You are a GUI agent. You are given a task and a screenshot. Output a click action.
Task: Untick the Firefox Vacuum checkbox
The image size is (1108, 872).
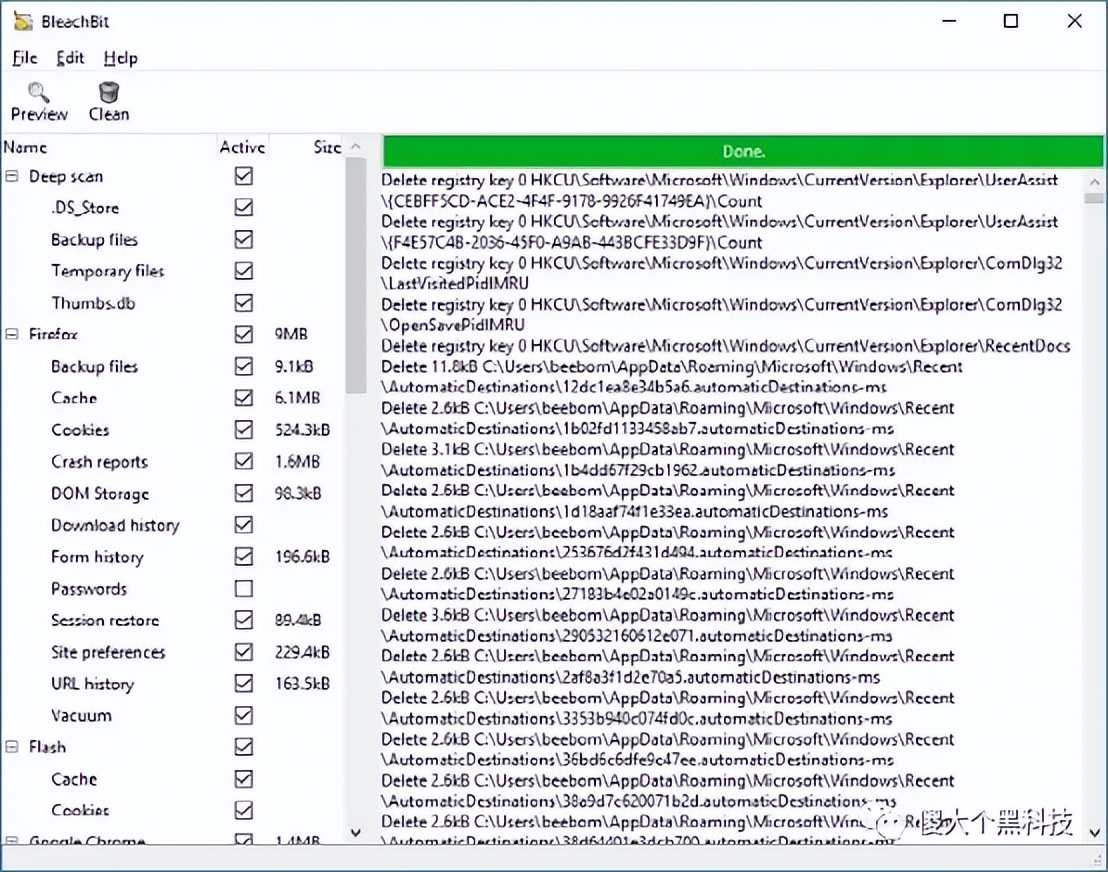click(x=243, y=715)
